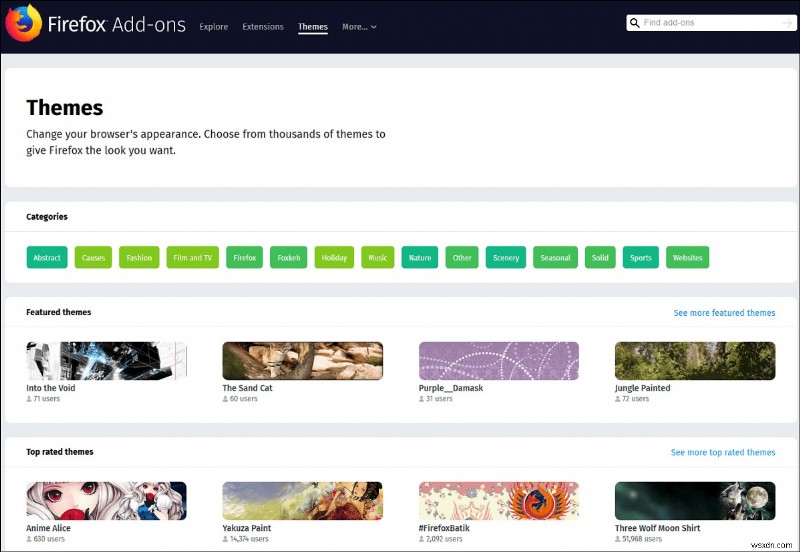Click the Purple__Damask title link
This screenshot has width=800, height=552.
click(x=451, y=388)
